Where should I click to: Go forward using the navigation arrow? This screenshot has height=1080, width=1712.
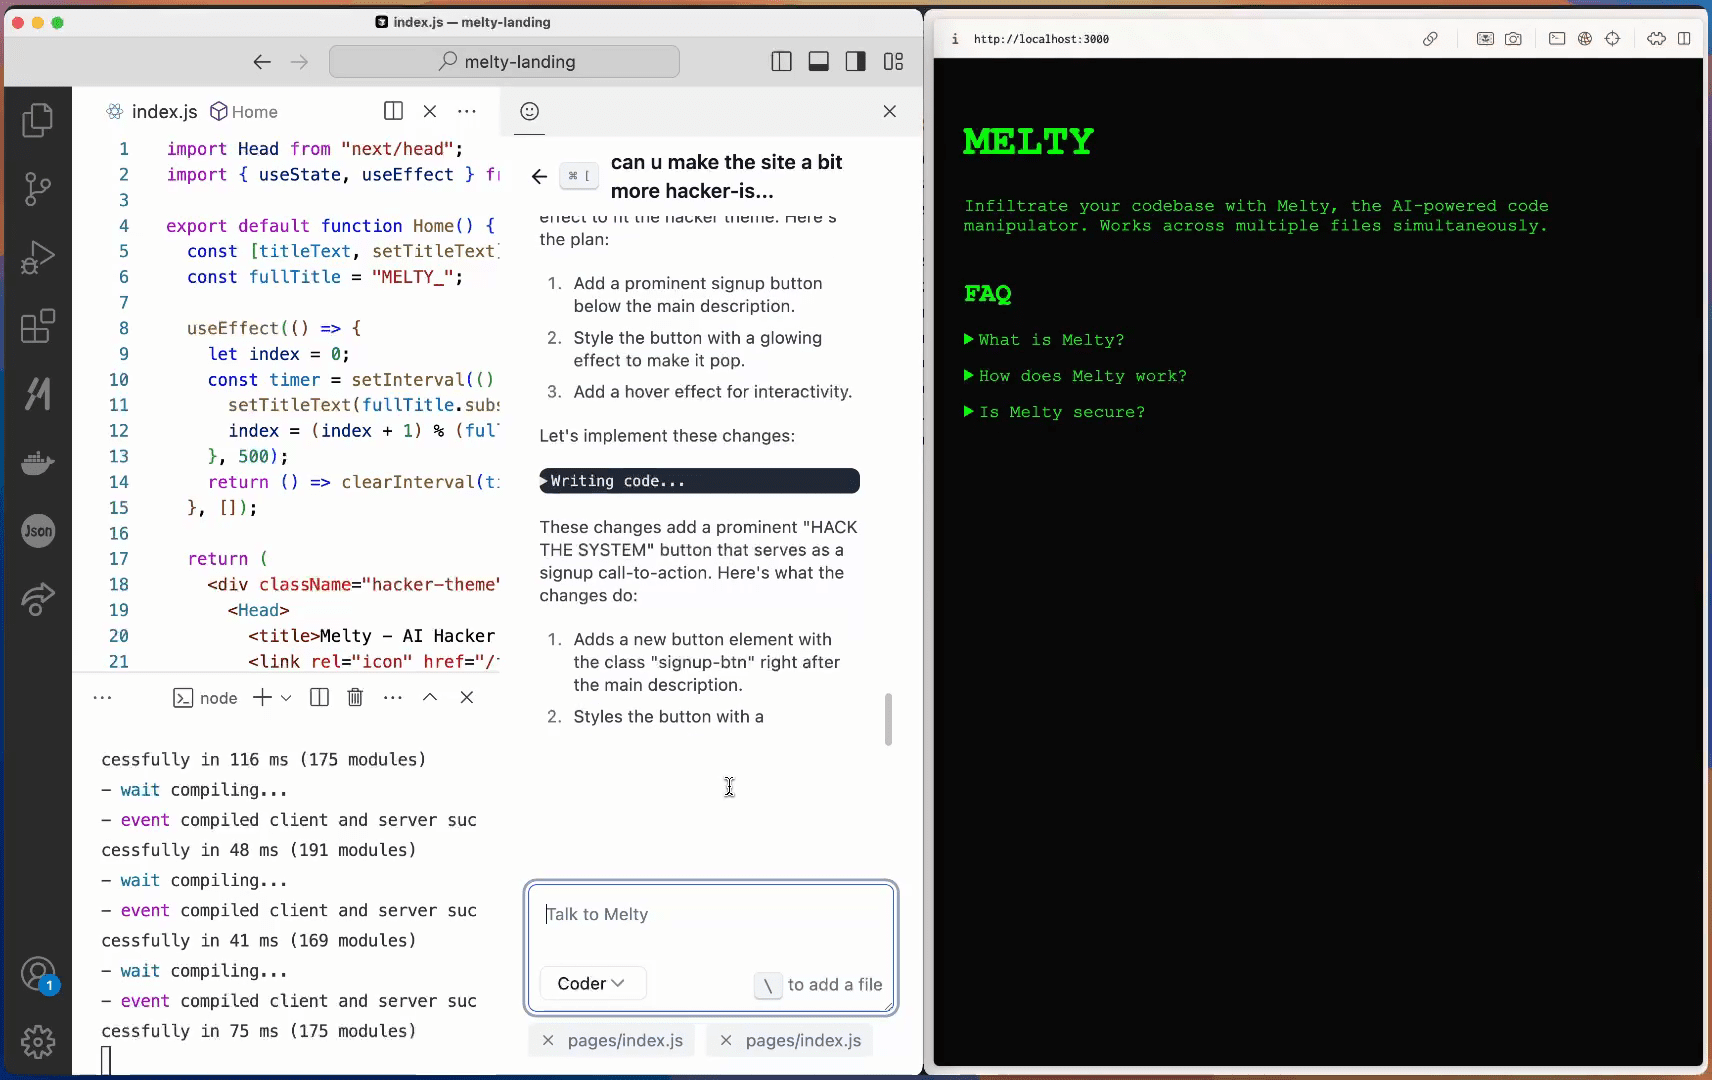coord(299,62)
